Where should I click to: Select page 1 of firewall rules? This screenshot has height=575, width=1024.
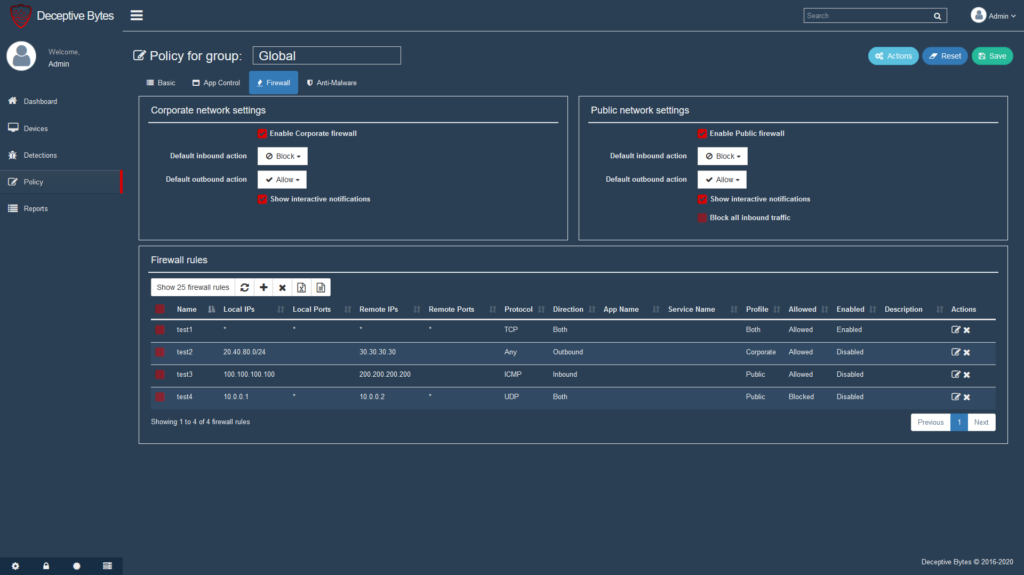point(959,422)
